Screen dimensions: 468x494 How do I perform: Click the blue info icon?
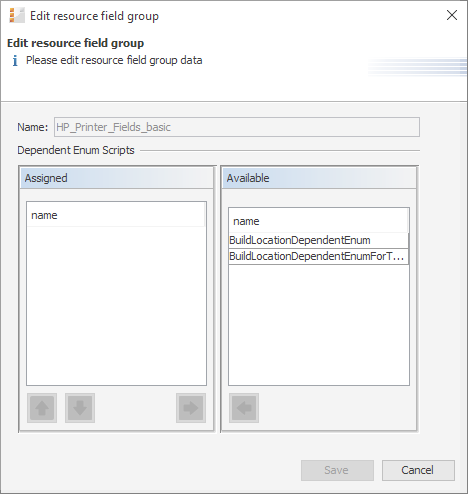coord(15,61)
